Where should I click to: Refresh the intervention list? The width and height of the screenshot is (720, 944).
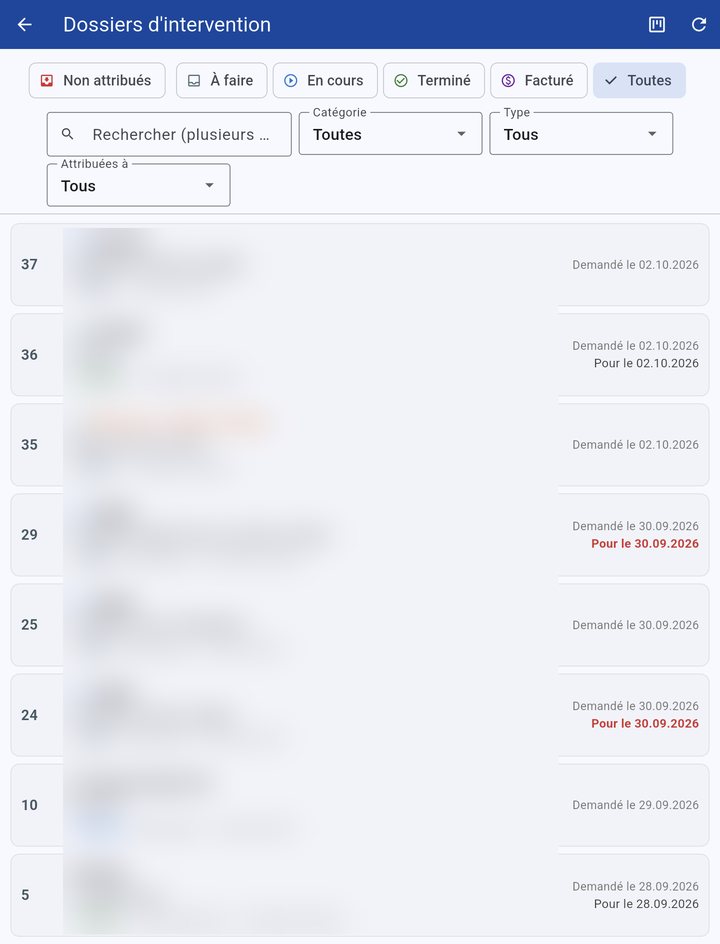(x=698, y=25)
